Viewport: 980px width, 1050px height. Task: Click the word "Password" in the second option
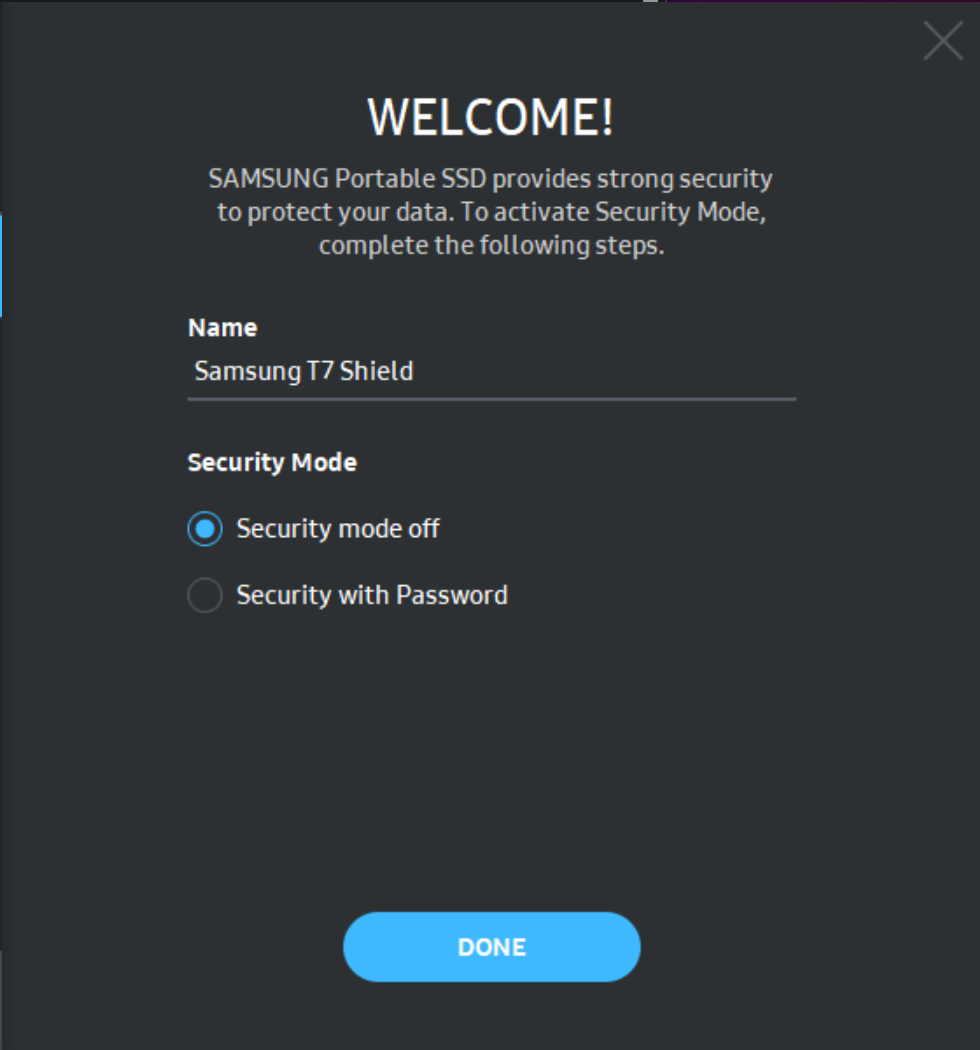[x=452, y=596]
